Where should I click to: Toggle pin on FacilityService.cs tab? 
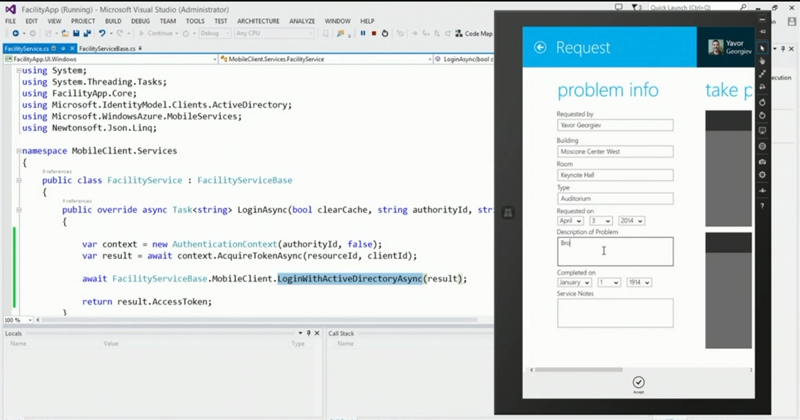pos(63,48)
